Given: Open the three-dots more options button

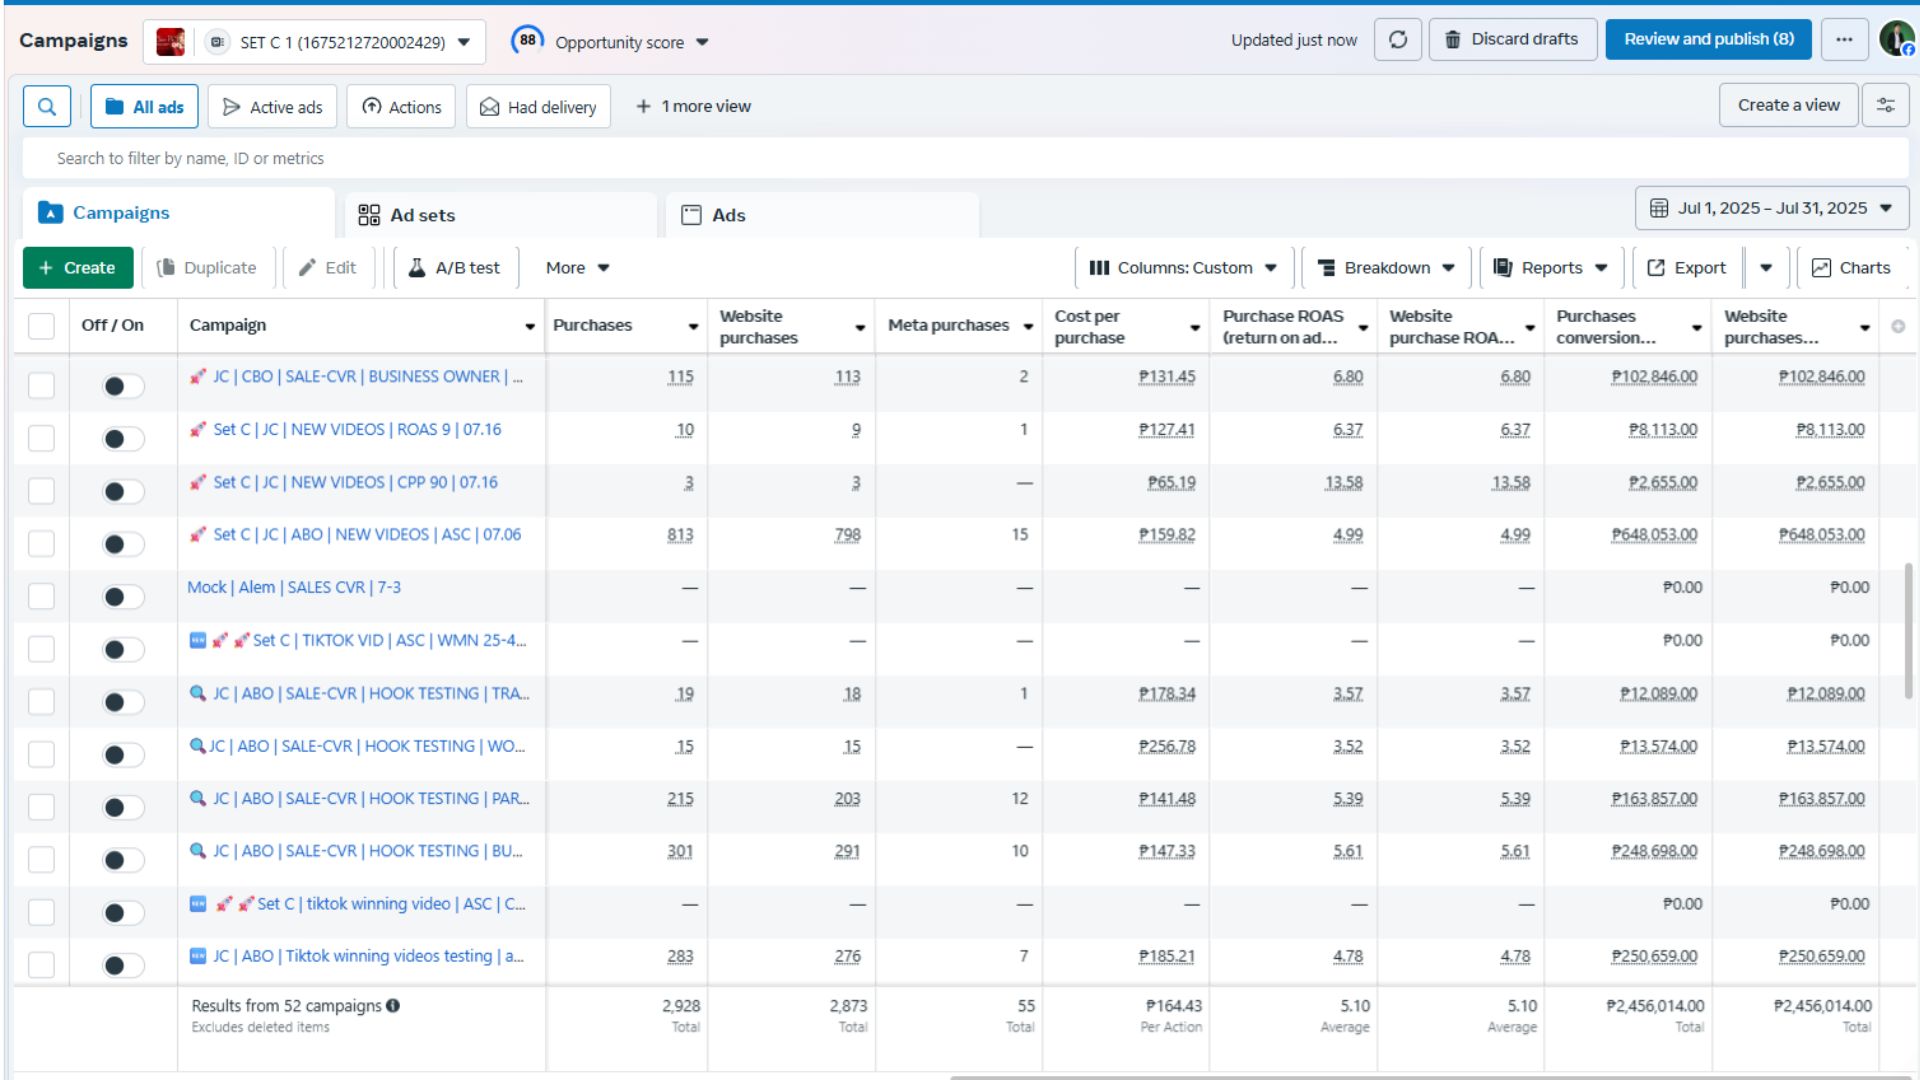Looking at the screenshot, I should coord(1844,40).
